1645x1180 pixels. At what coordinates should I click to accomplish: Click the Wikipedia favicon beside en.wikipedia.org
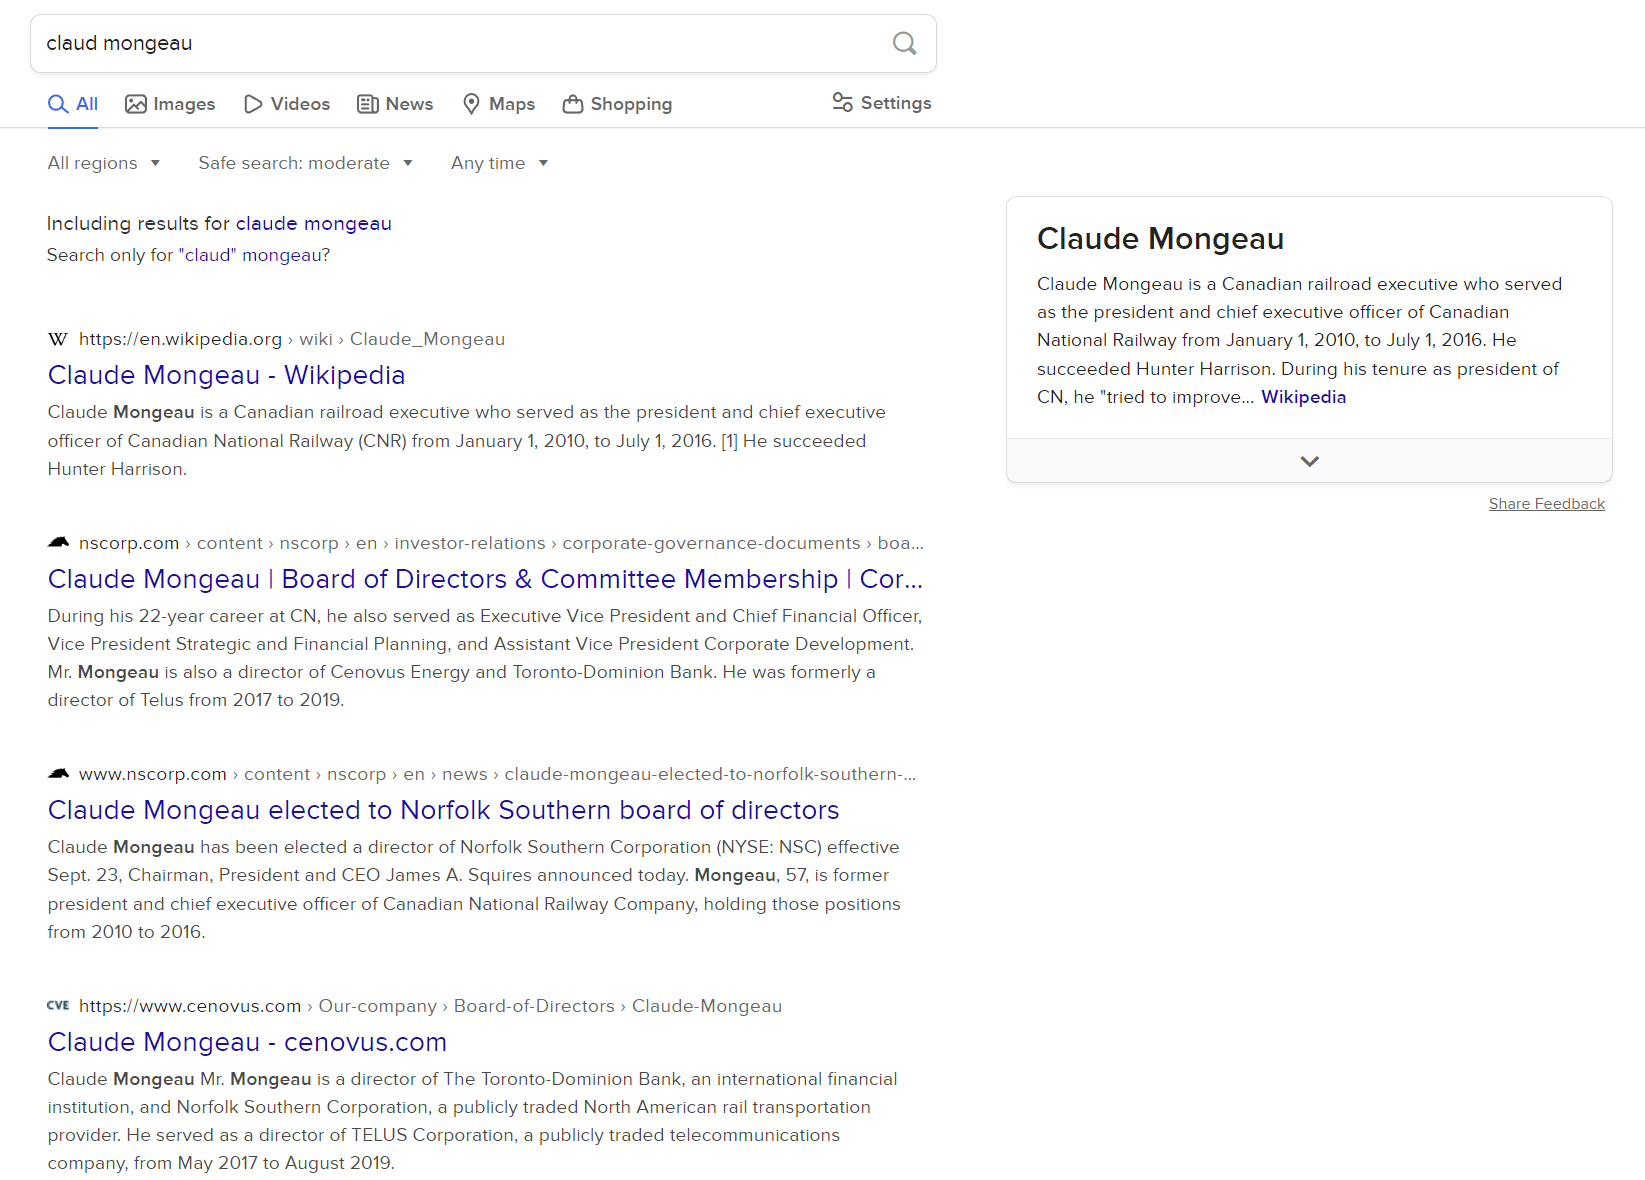pyautogui.click(x=58, y=339)
